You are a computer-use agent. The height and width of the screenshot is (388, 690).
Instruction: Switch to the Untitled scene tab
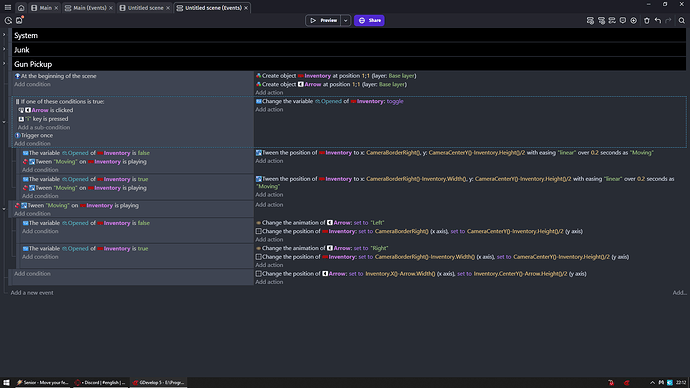click(x=145, y=7)
